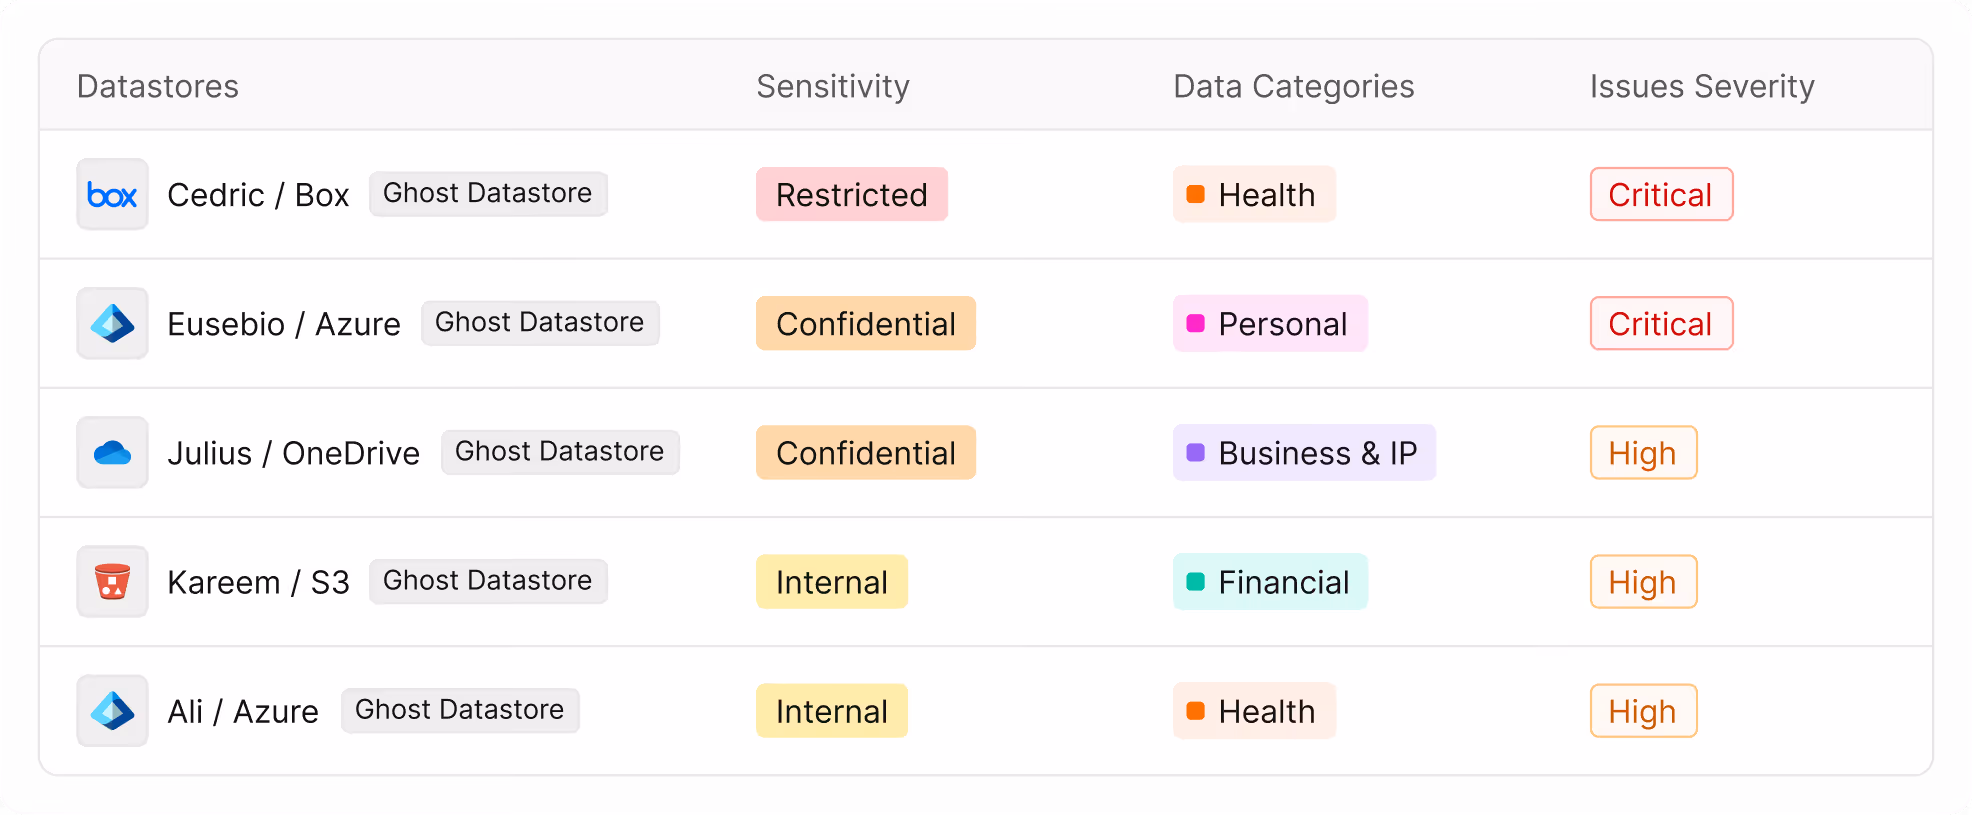1972x815 pixels.
Task: Click the Issues Severity column header
Action: point(1701,87)
